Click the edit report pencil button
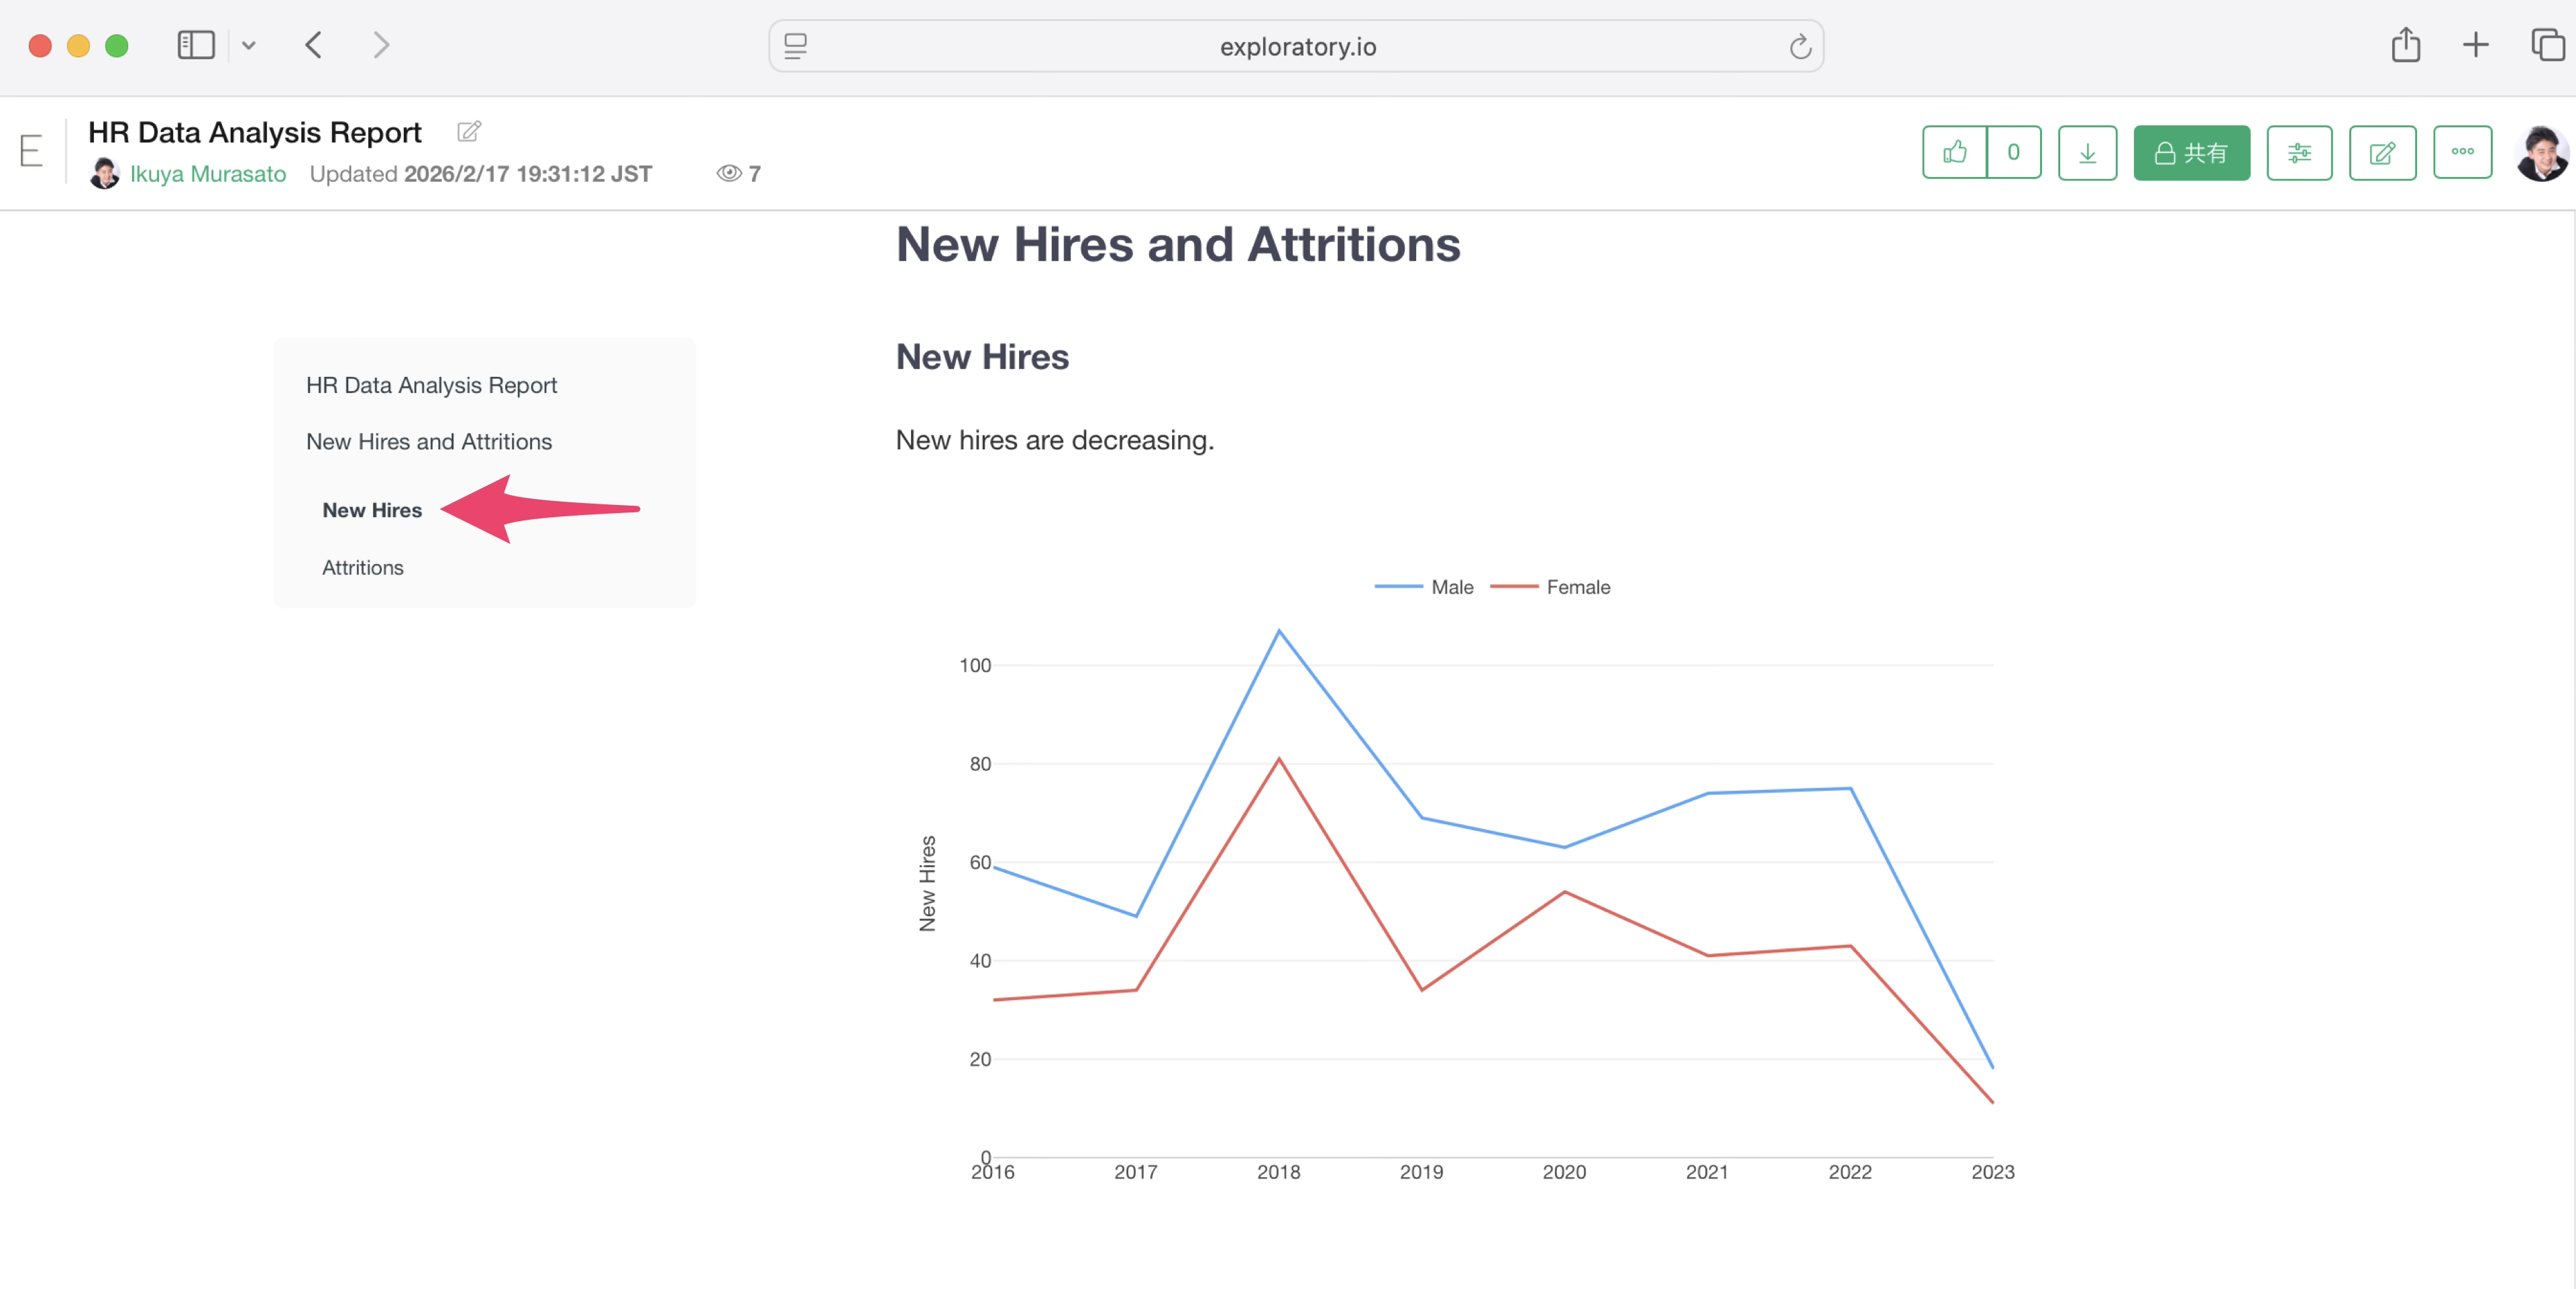This screenshot has width=2576, height=1289. pos(2382,152)
